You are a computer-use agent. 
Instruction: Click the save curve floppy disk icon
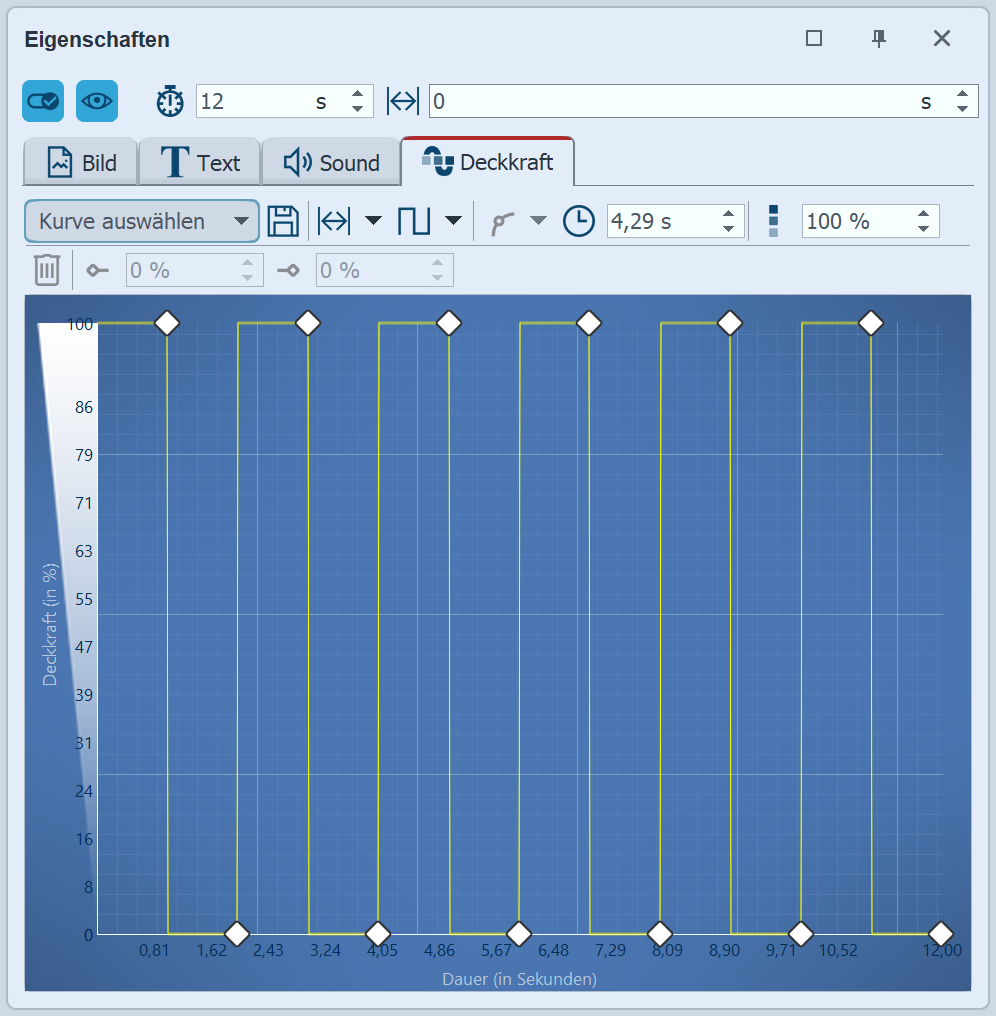click(x=284, y=221)
